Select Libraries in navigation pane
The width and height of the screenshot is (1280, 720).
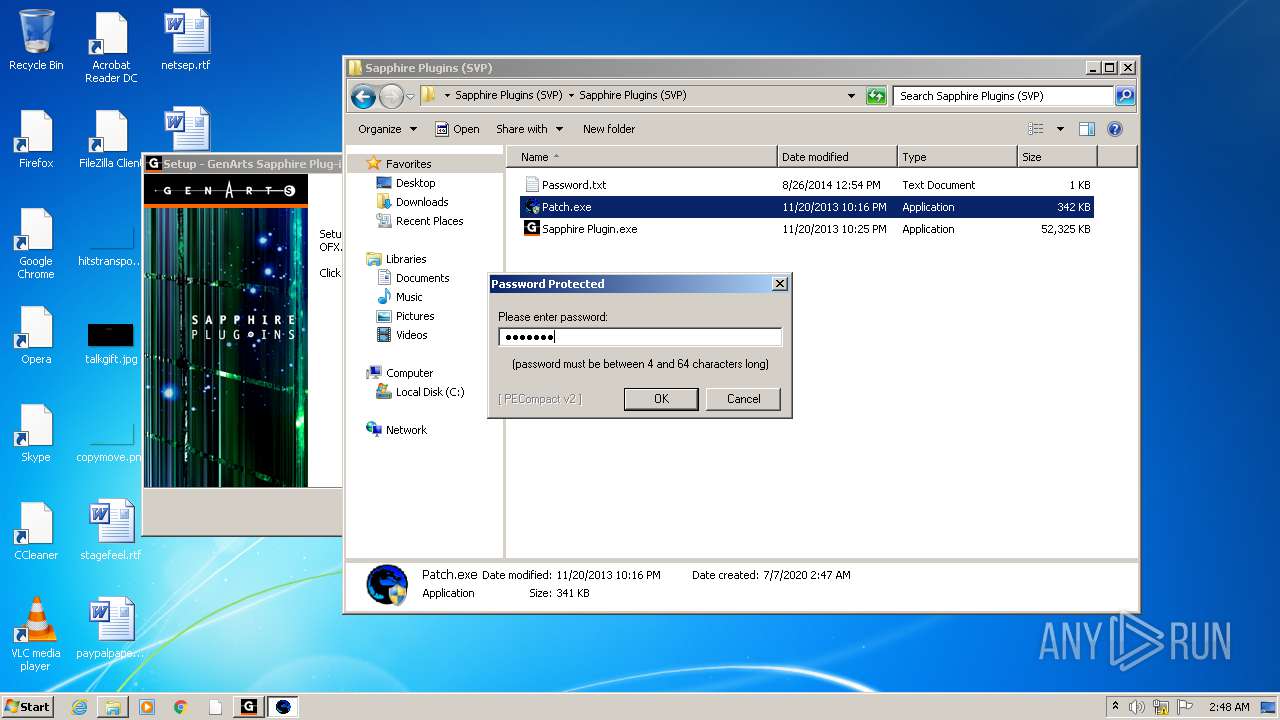tap(406, 259)
